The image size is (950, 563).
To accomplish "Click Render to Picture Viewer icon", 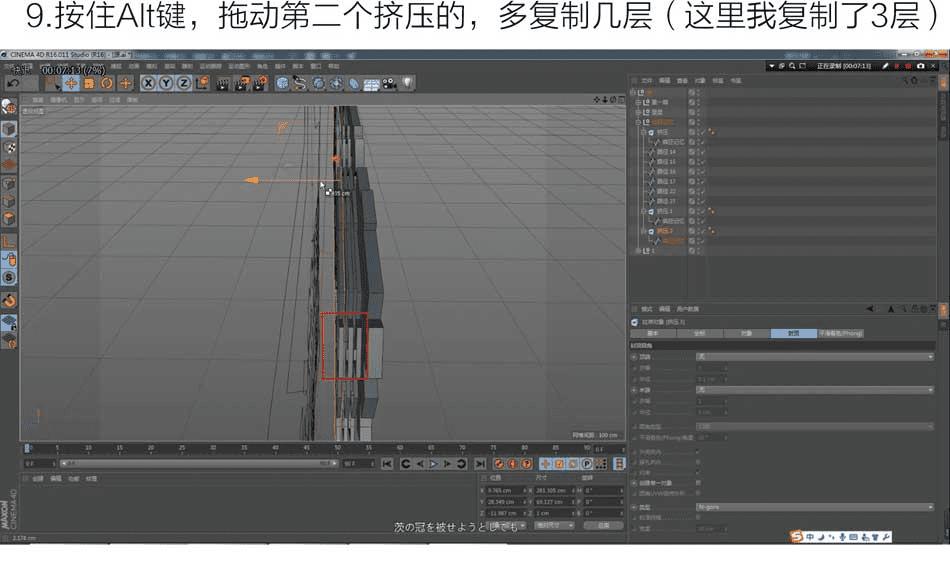I will point(242,83).
